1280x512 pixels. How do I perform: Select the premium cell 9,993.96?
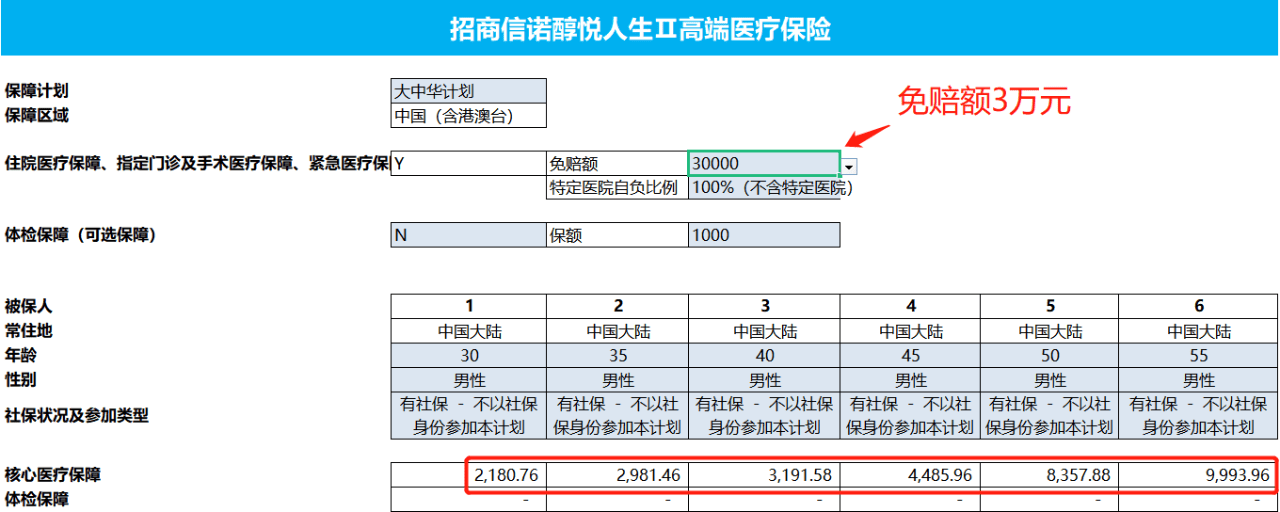pos(1198,475)
